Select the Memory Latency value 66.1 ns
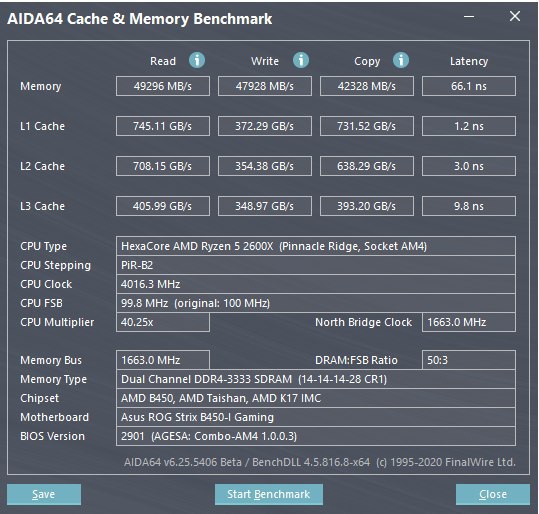The width and height of the screenshot is (539, 514). coord(469,86)
